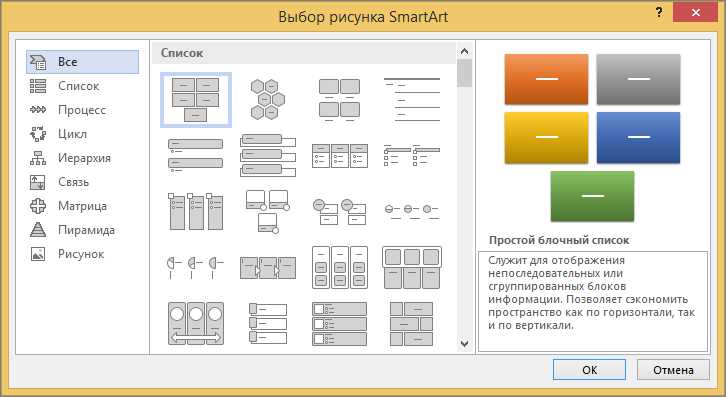Open help with the question mark icon
Viewport: 726px width, 397px height.
click(x=659, y=13)
